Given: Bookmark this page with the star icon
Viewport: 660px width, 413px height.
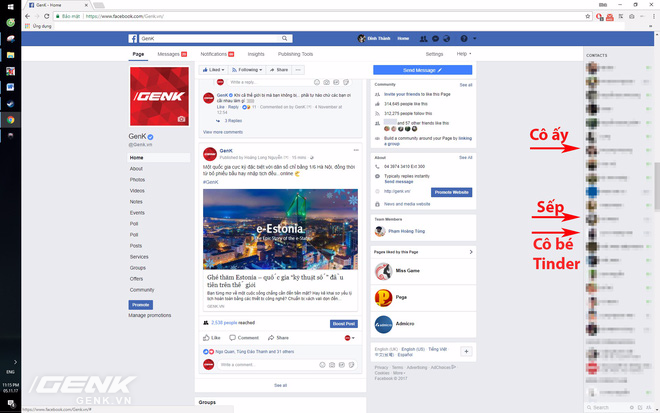Looking at the screenshot, I should (x=588, y=16).
